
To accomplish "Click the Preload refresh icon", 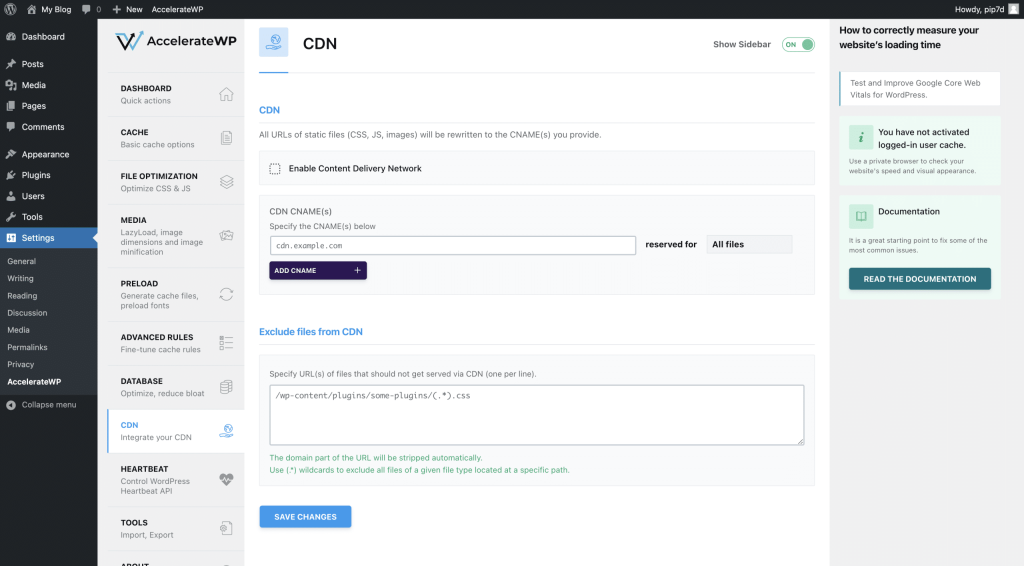I will [226, 294].
